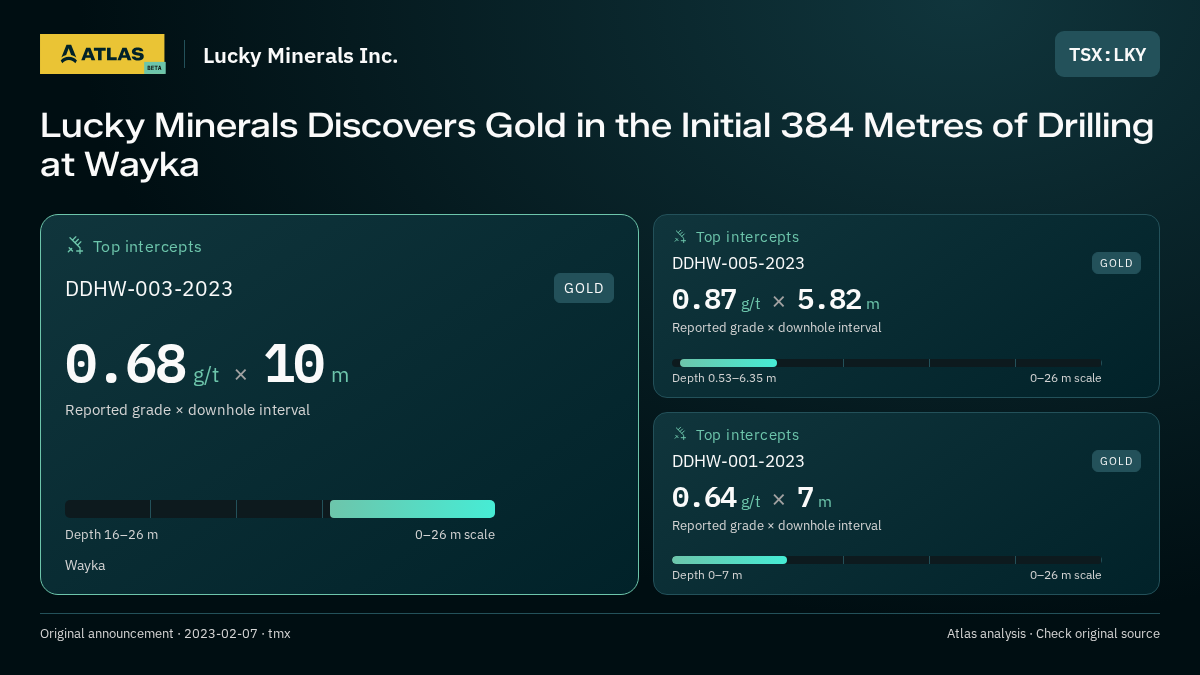Click the 'Depth 16–26 m' label
This screenshot has height=675, width=1200.
111,534
